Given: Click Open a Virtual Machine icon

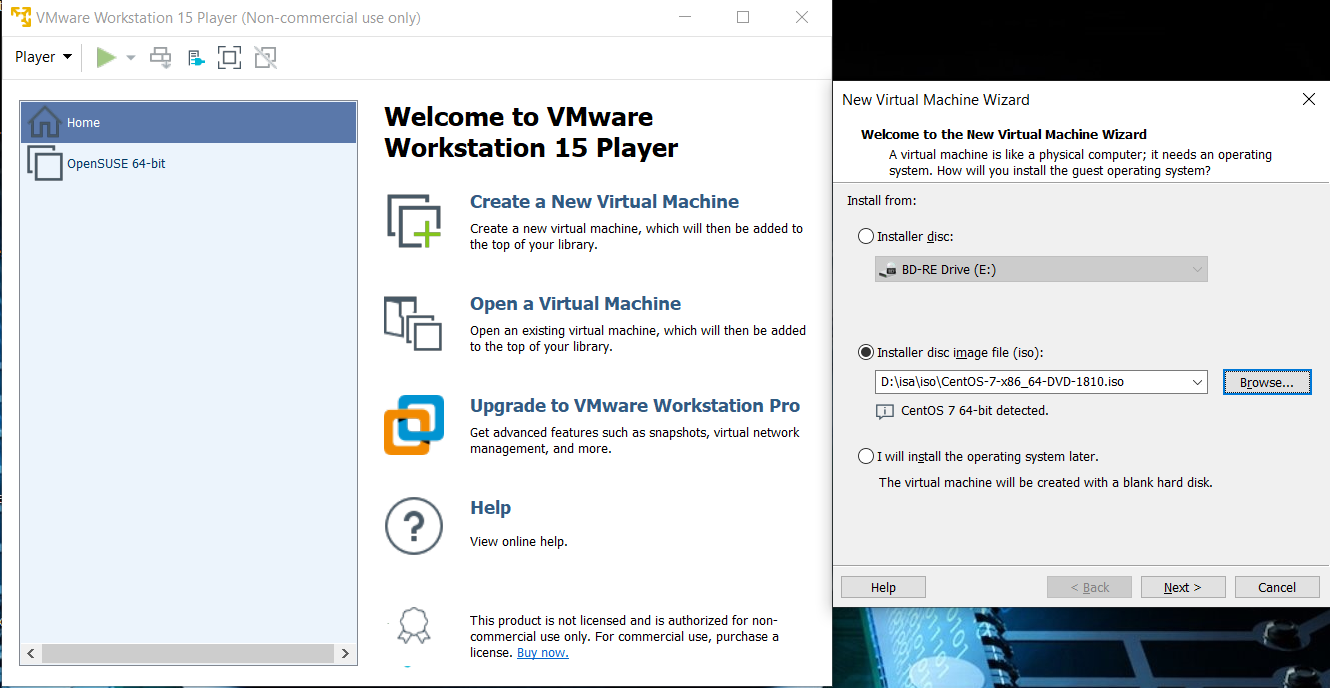Looking at the screenshot, I should (x=413, y=323).
